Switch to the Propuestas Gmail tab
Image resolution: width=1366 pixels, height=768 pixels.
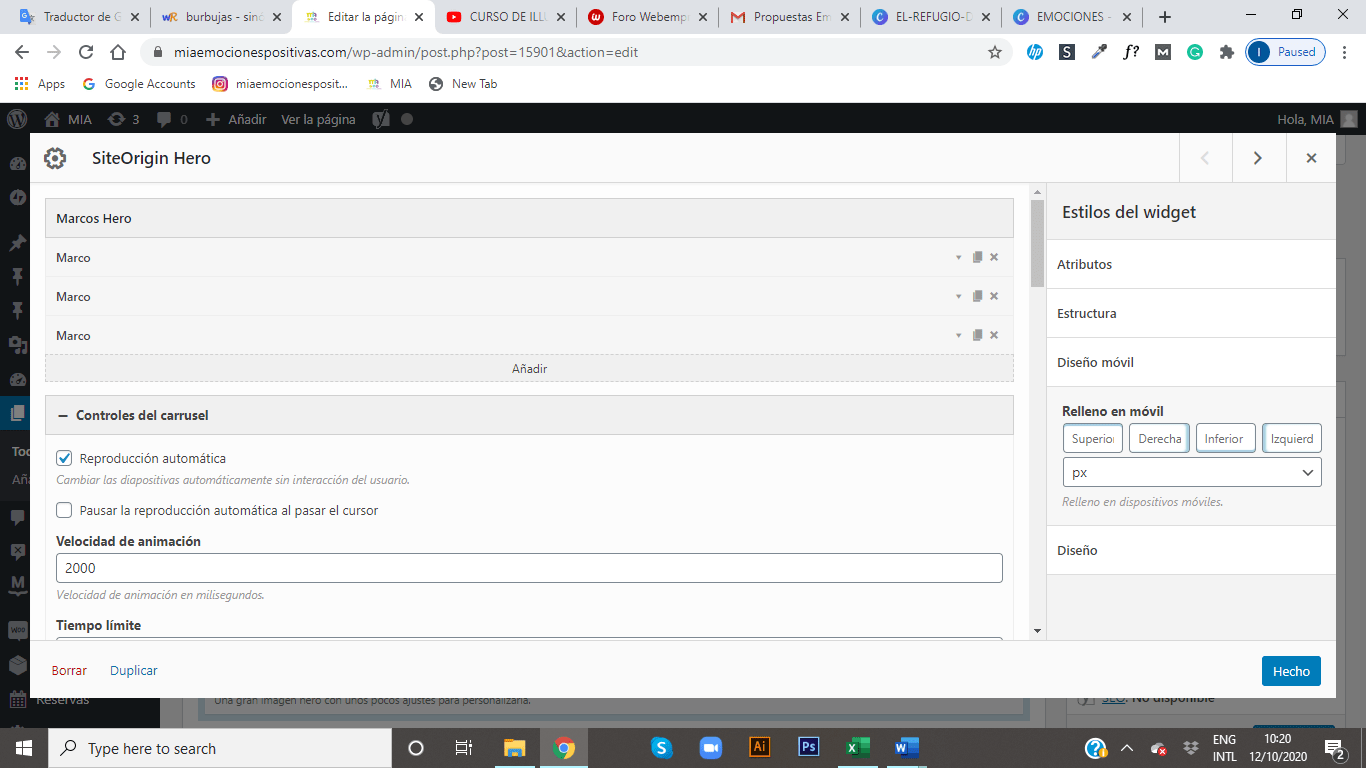(790, 17)
